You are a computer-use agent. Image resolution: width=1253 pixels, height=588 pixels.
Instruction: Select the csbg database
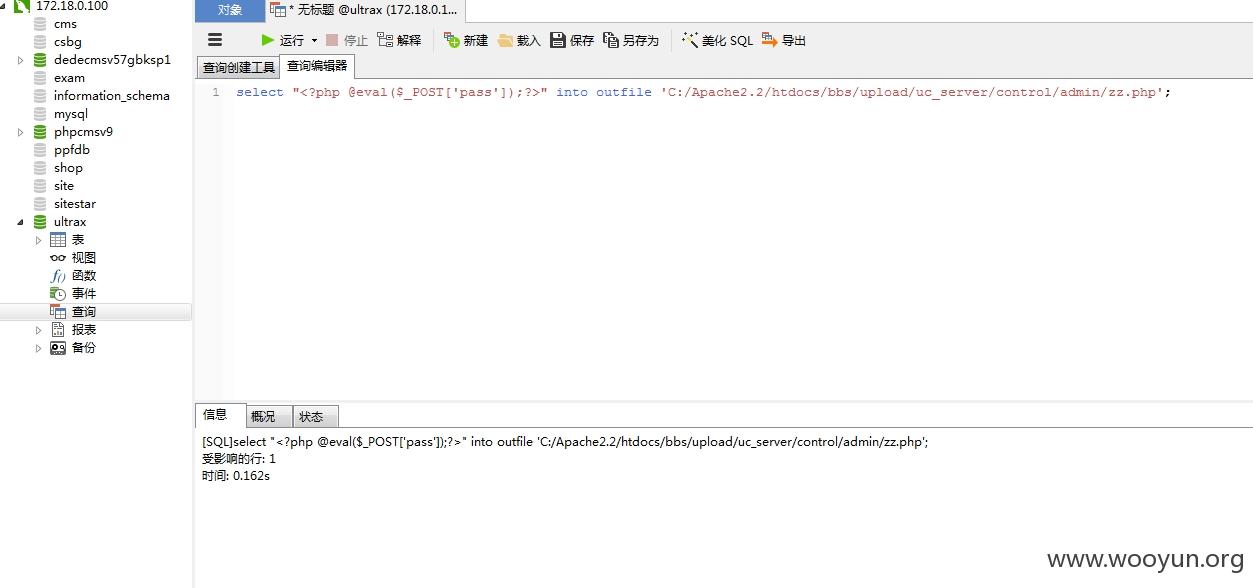click(68, 42)
